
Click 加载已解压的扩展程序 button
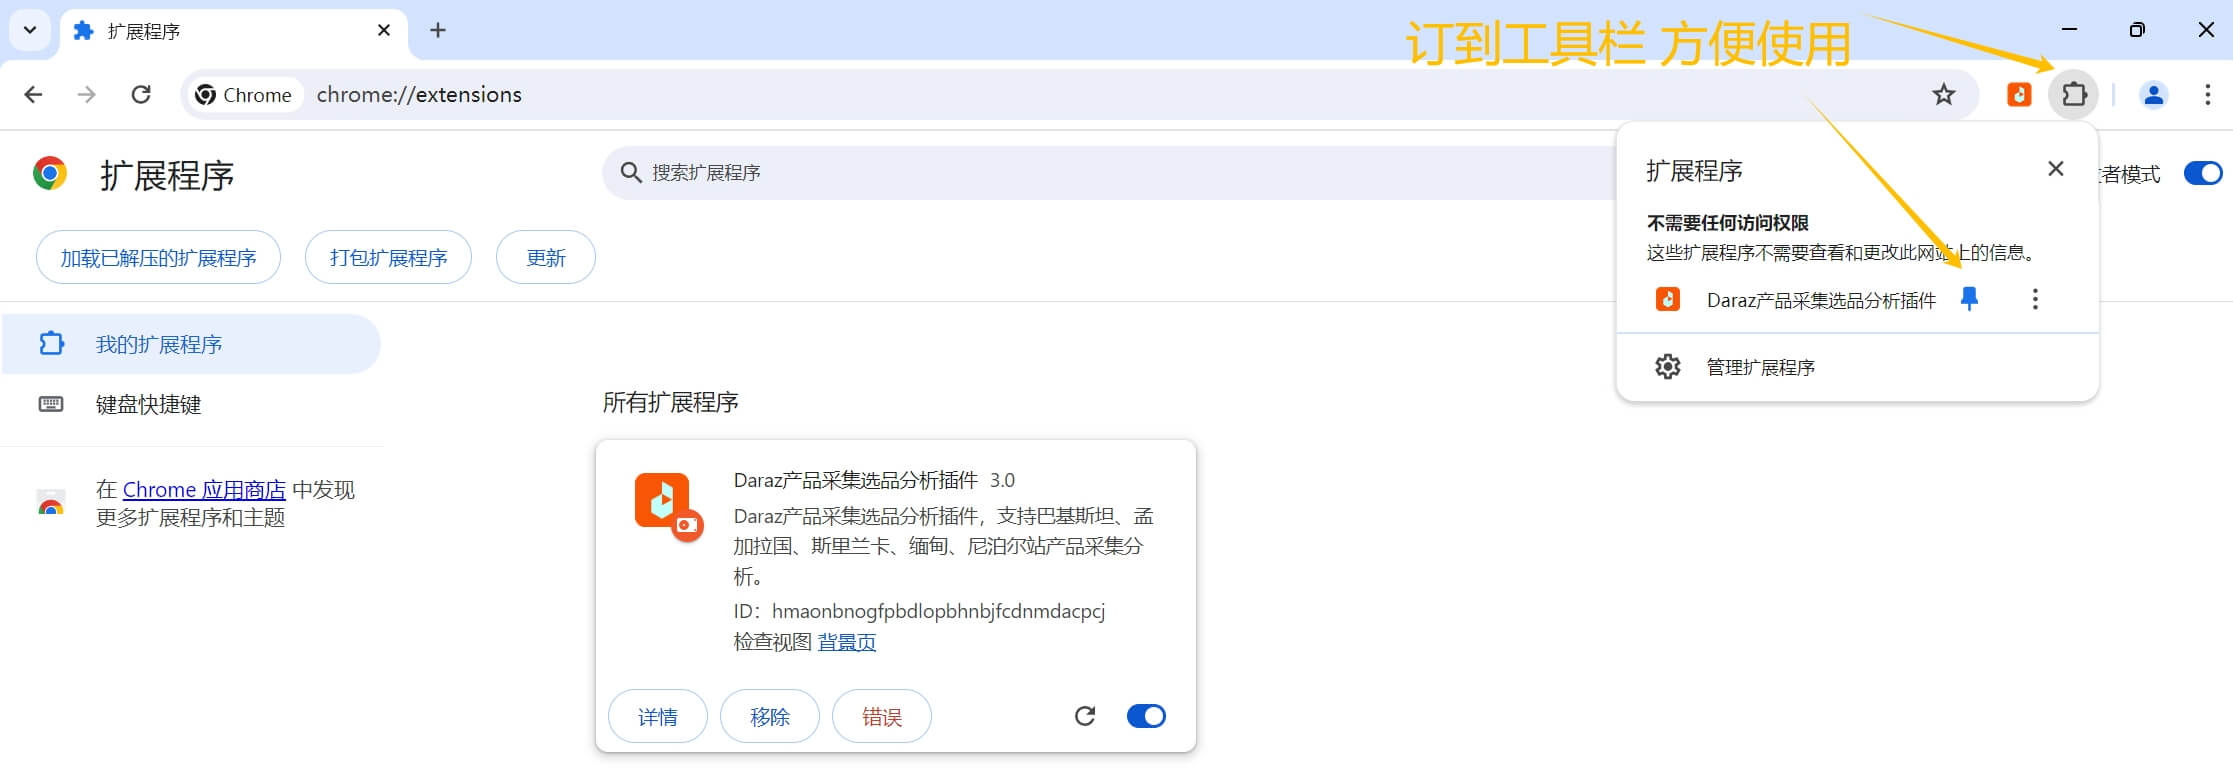click(x=158, y=258)
